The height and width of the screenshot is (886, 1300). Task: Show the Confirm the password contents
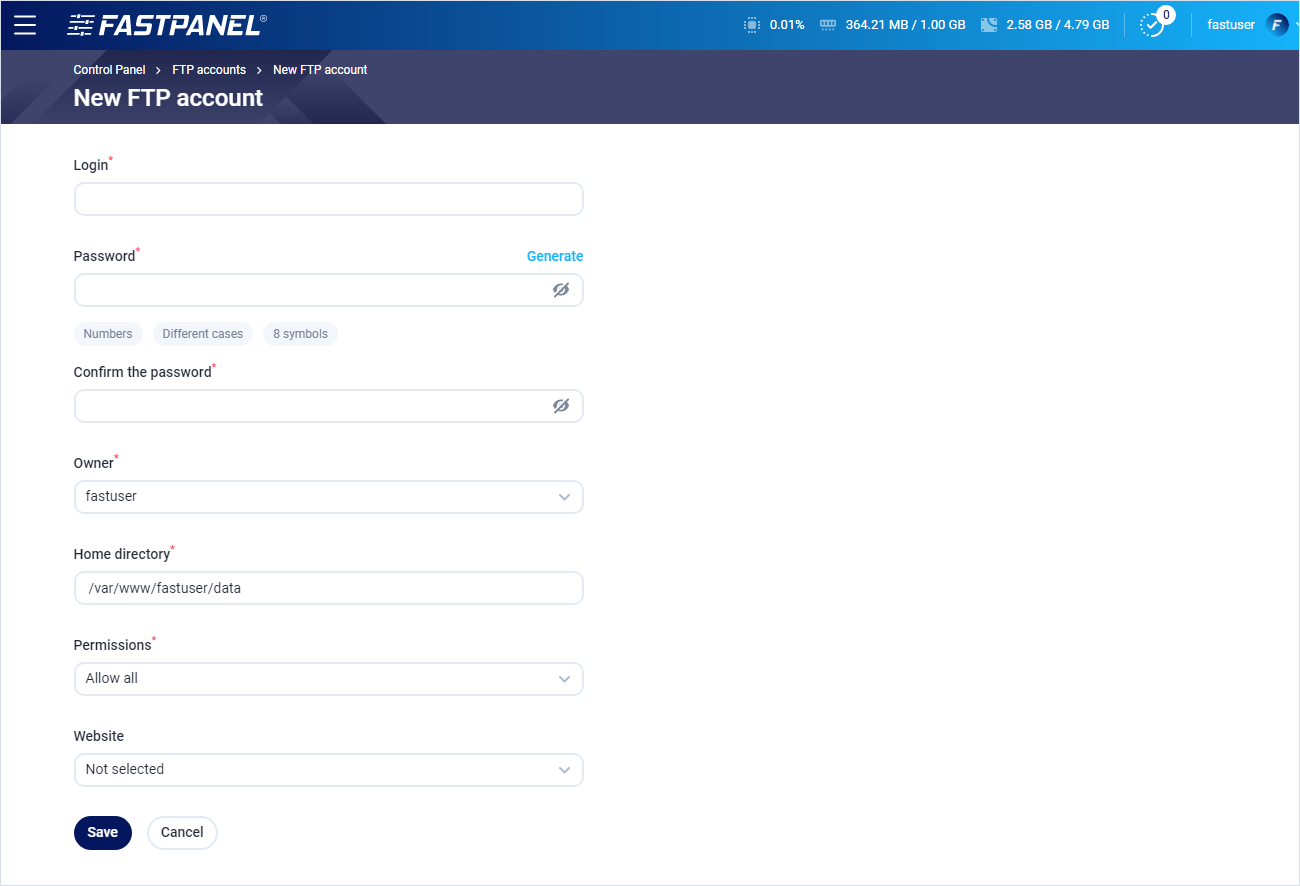(x=561, y=406)
